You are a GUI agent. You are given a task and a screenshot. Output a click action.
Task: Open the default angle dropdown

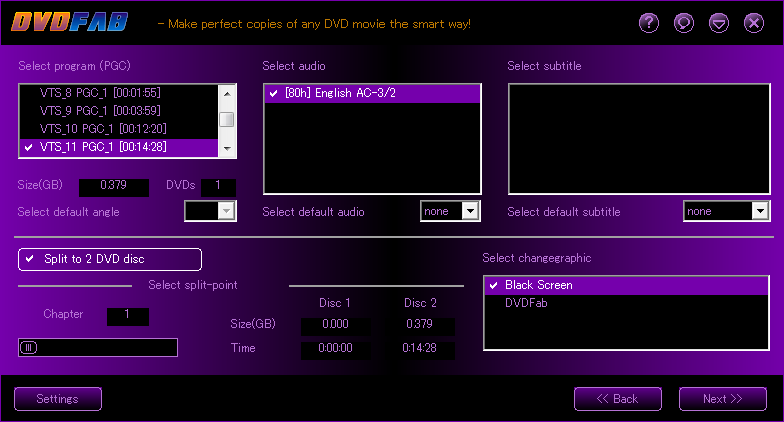[x=226, y=211]
